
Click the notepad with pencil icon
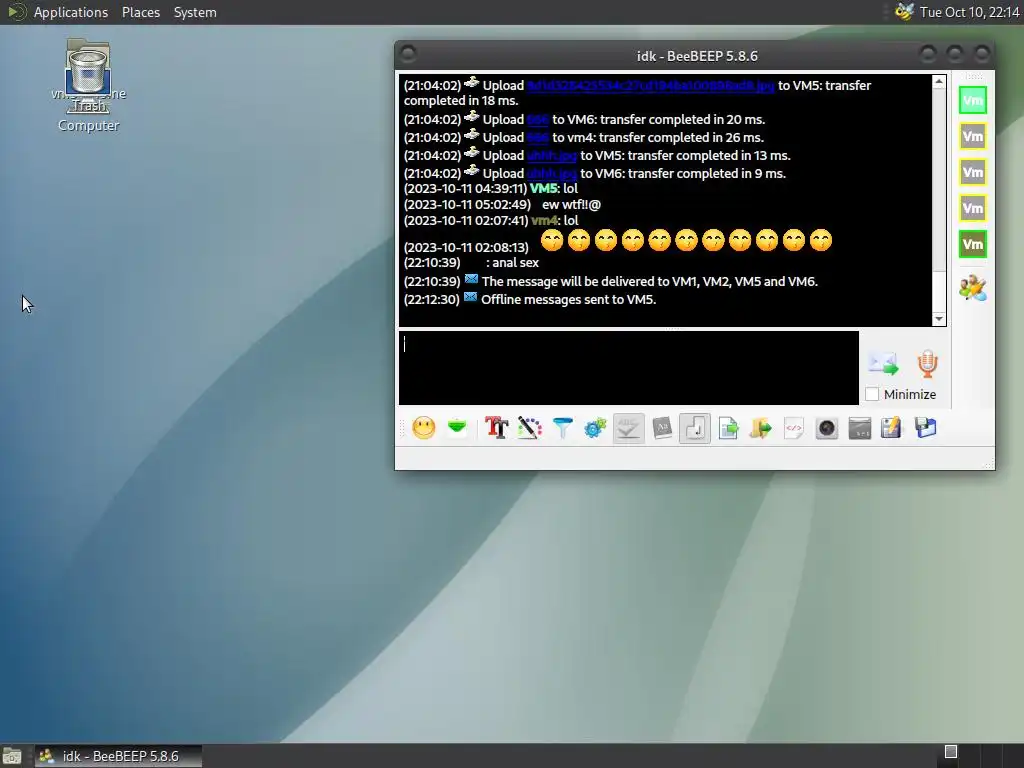[x=891, y=428]
